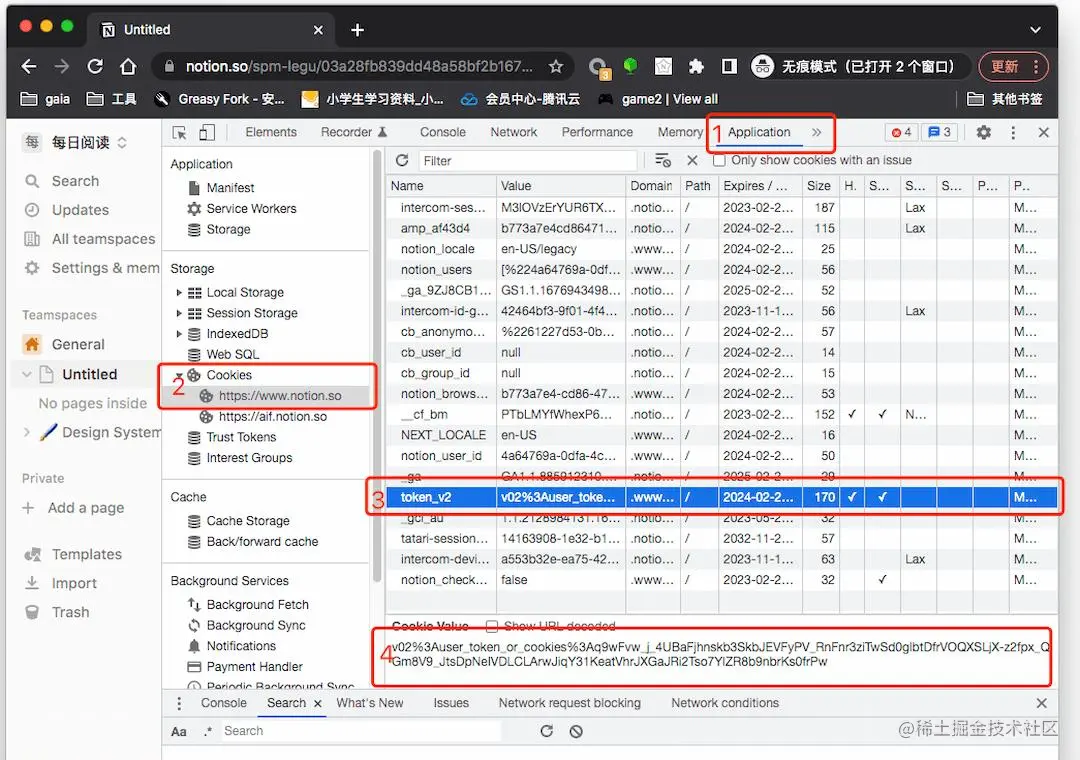This screenshot has height=760, width=1080.
Task: Click the Application sidebar scrollbar
Action: click(x=377, y=365)
